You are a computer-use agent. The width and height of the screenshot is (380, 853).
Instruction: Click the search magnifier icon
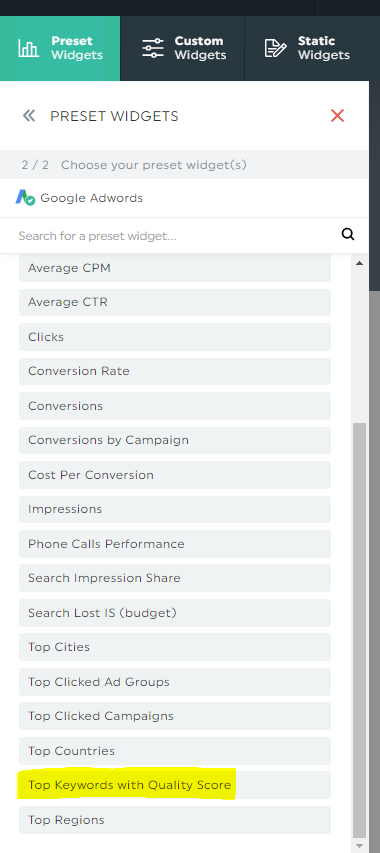click(348, 234)
